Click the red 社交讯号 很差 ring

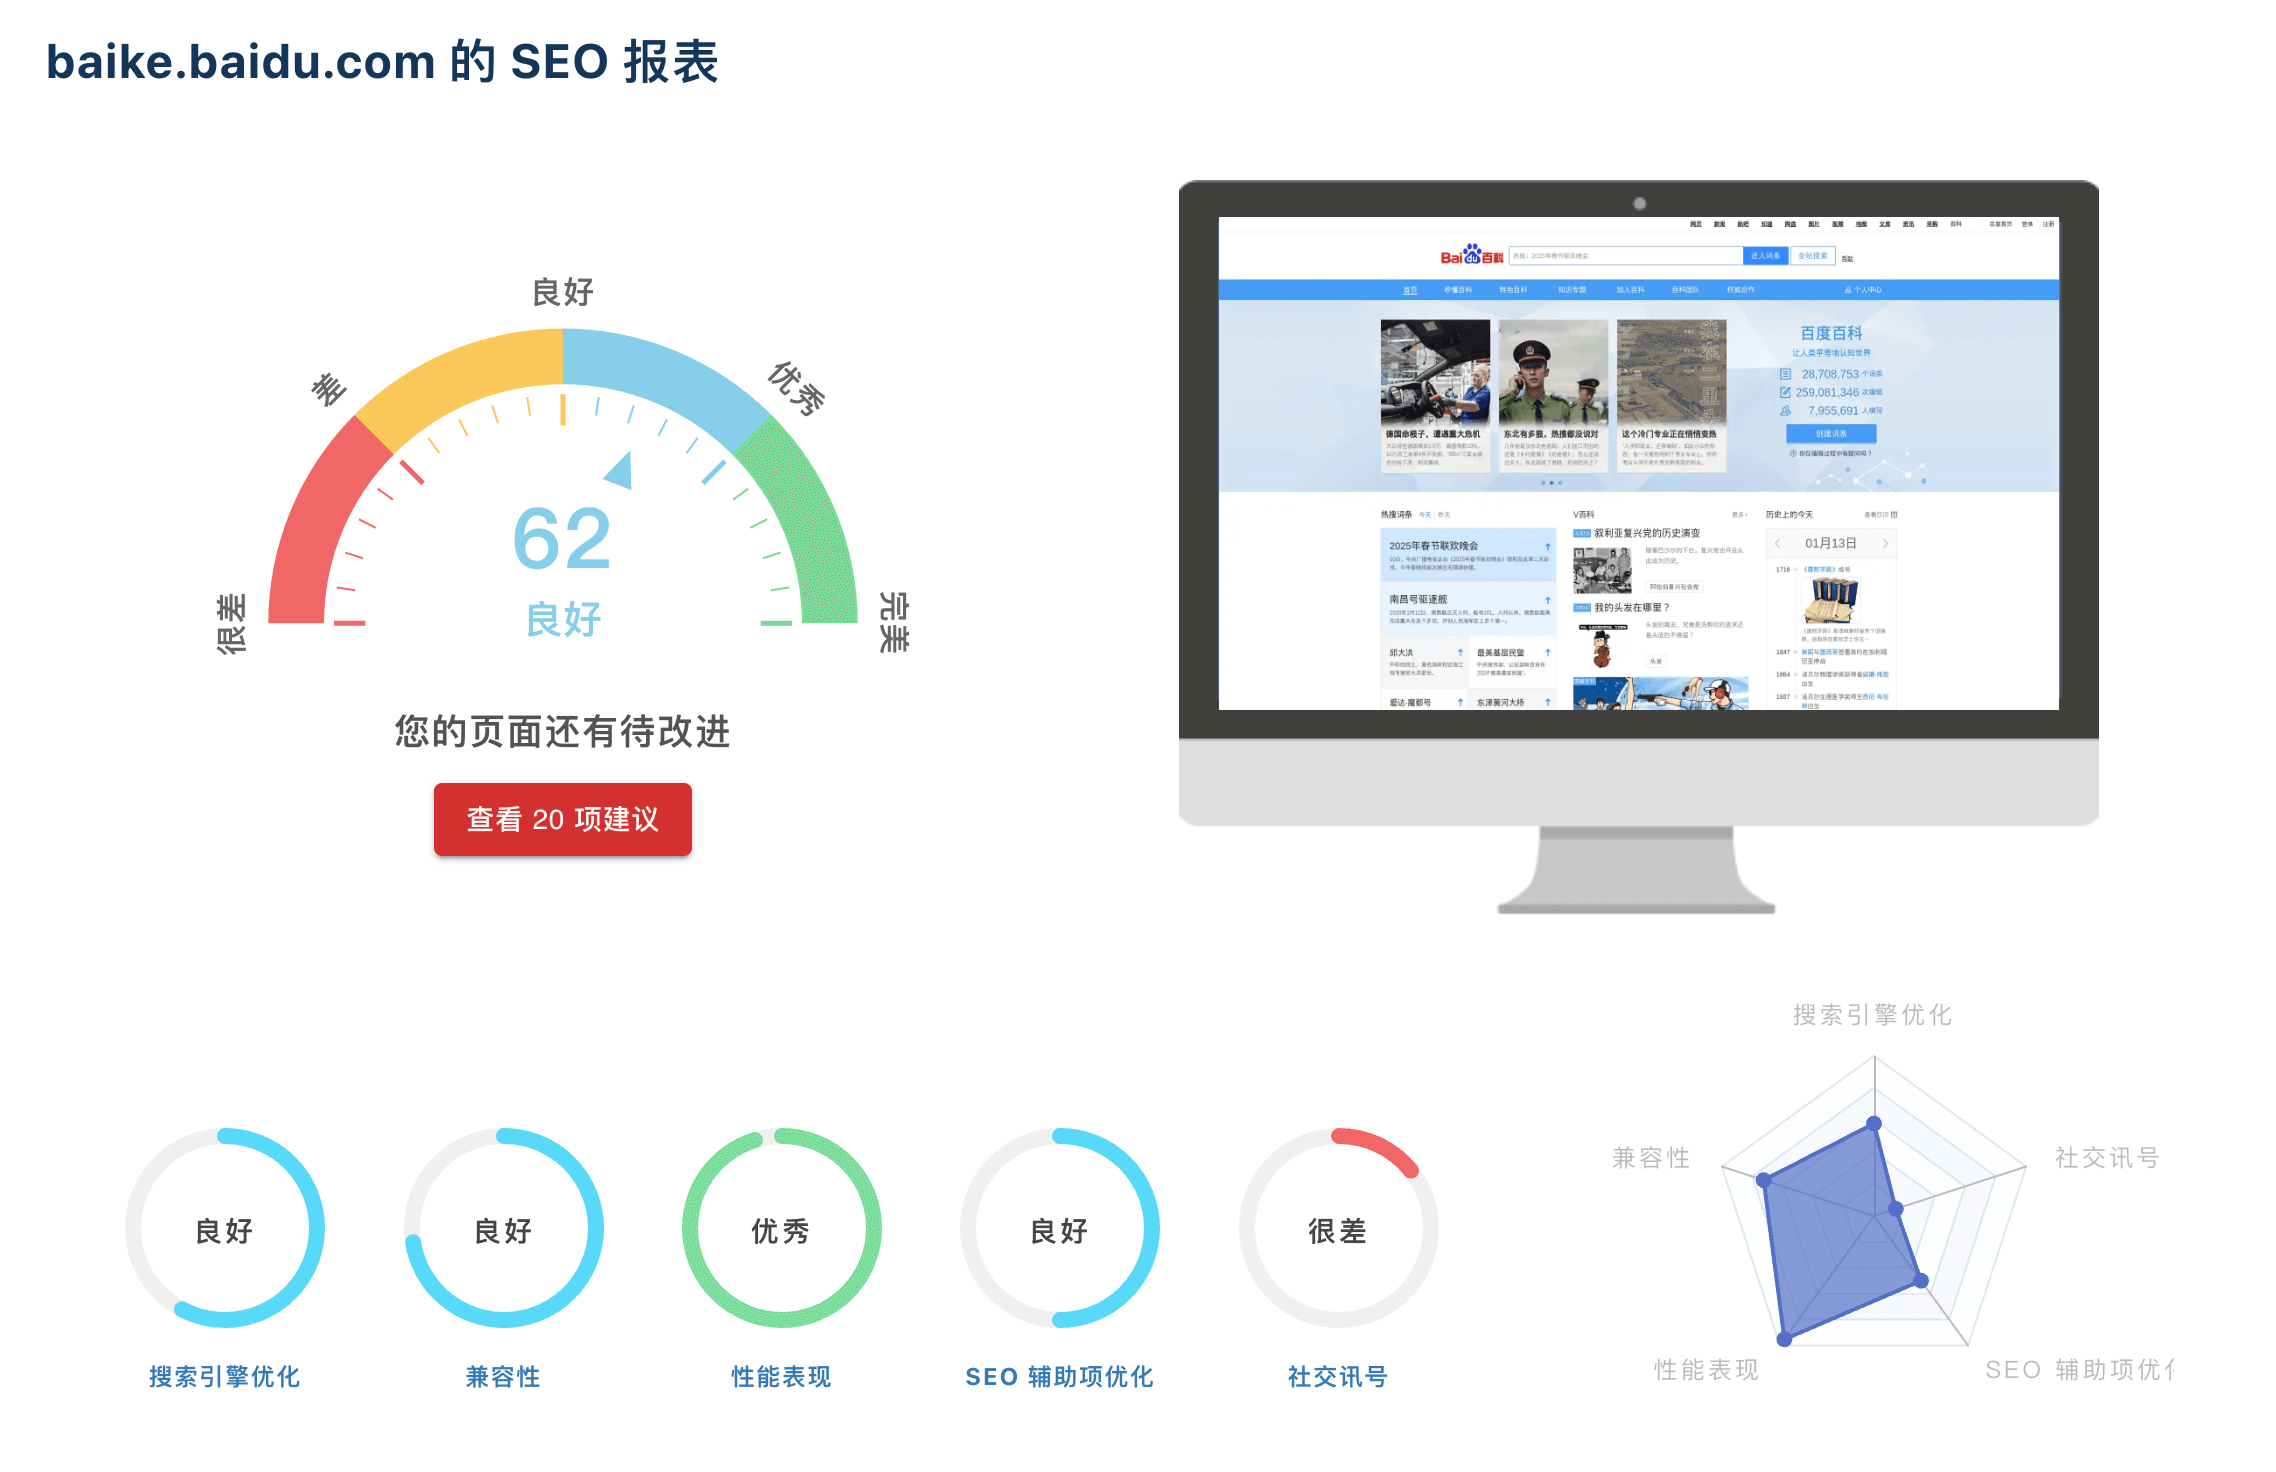point(1338,1228)
